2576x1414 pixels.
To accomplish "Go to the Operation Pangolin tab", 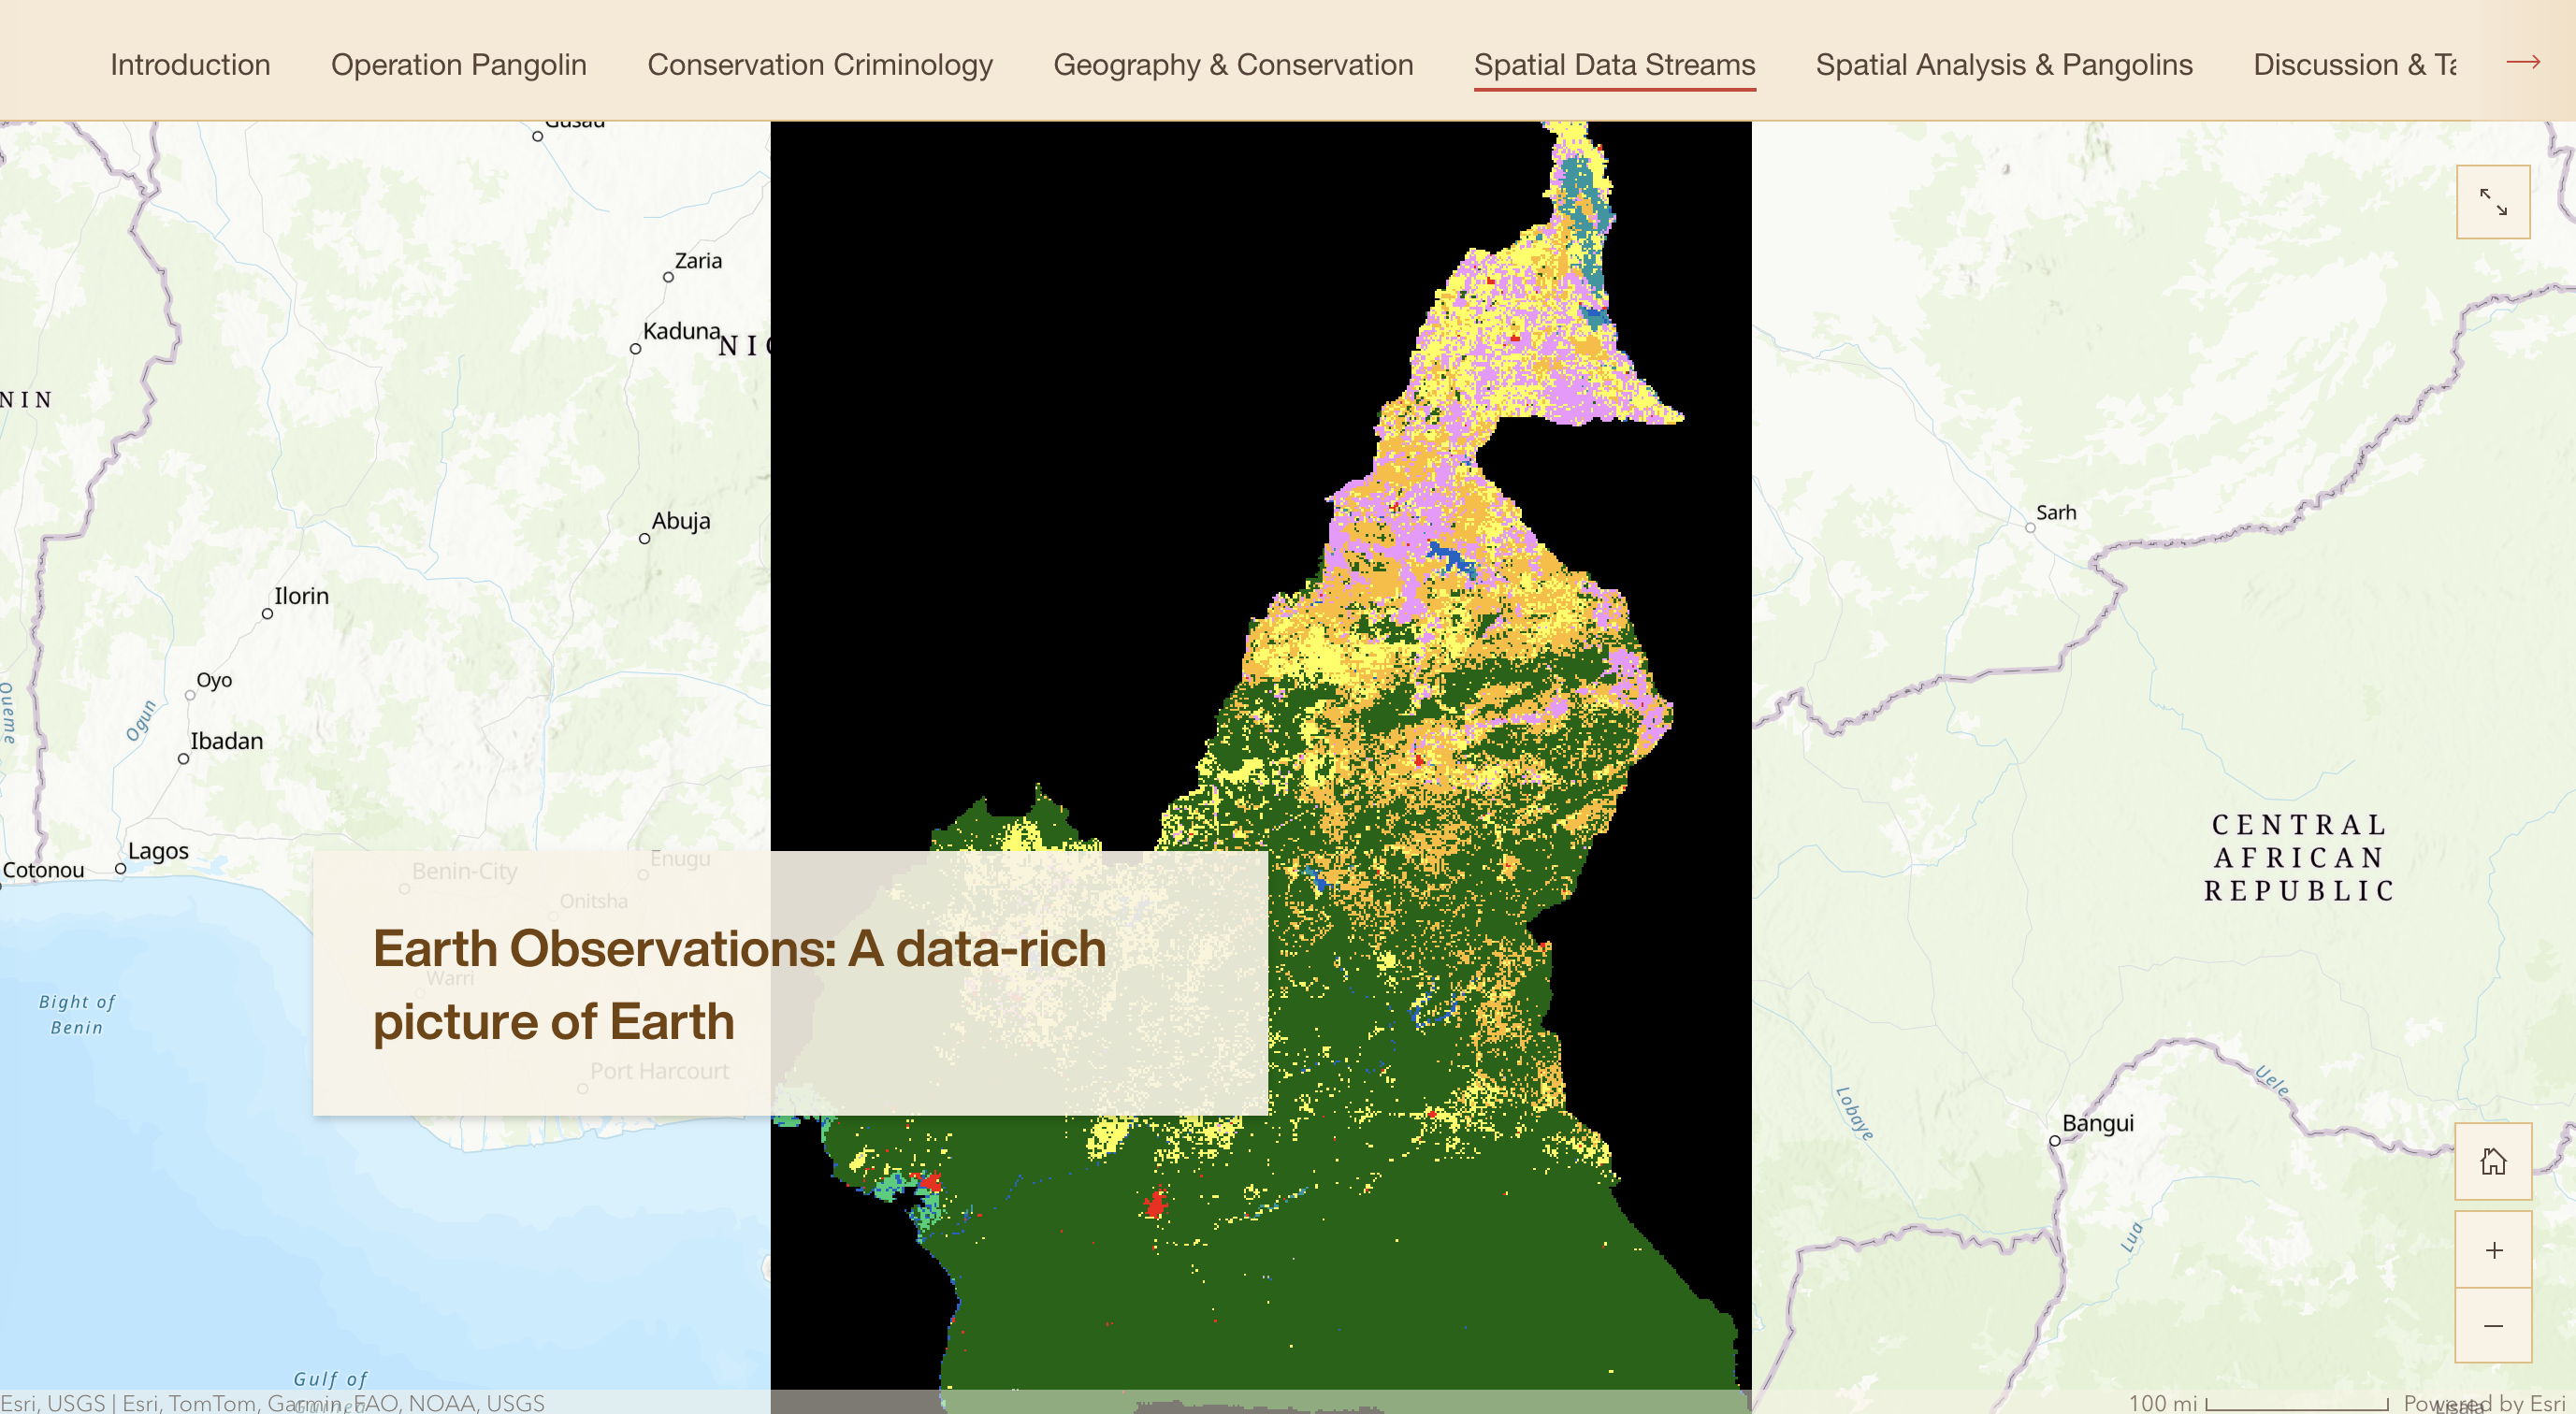I will pos(459,64).
